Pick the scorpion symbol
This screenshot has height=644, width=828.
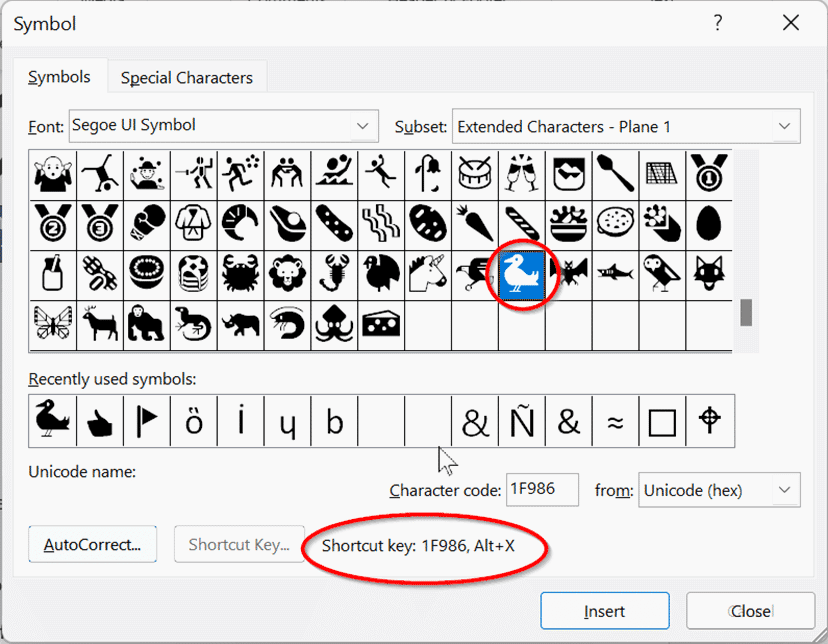334,274
